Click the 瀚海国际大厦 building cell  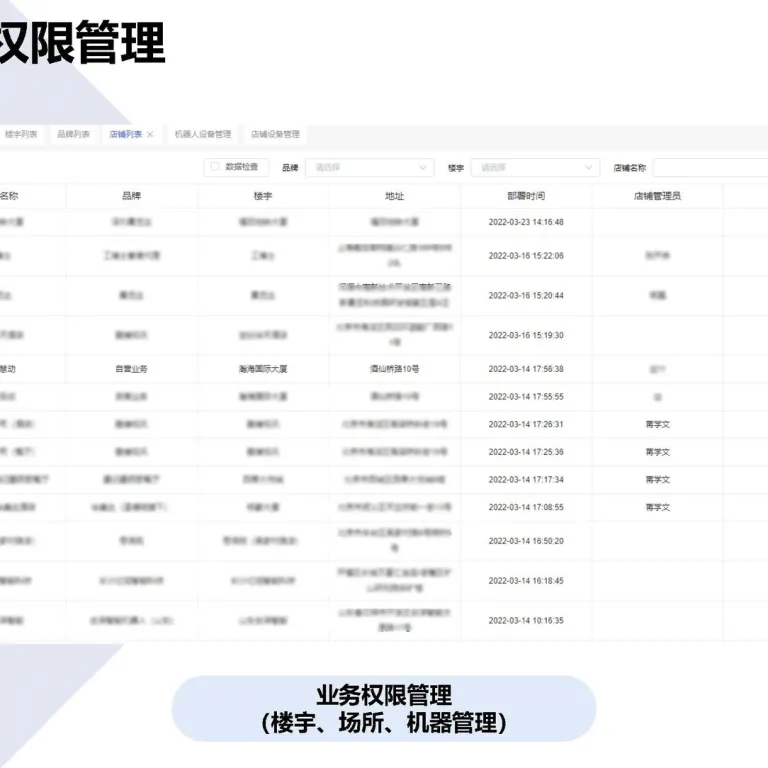263,369
